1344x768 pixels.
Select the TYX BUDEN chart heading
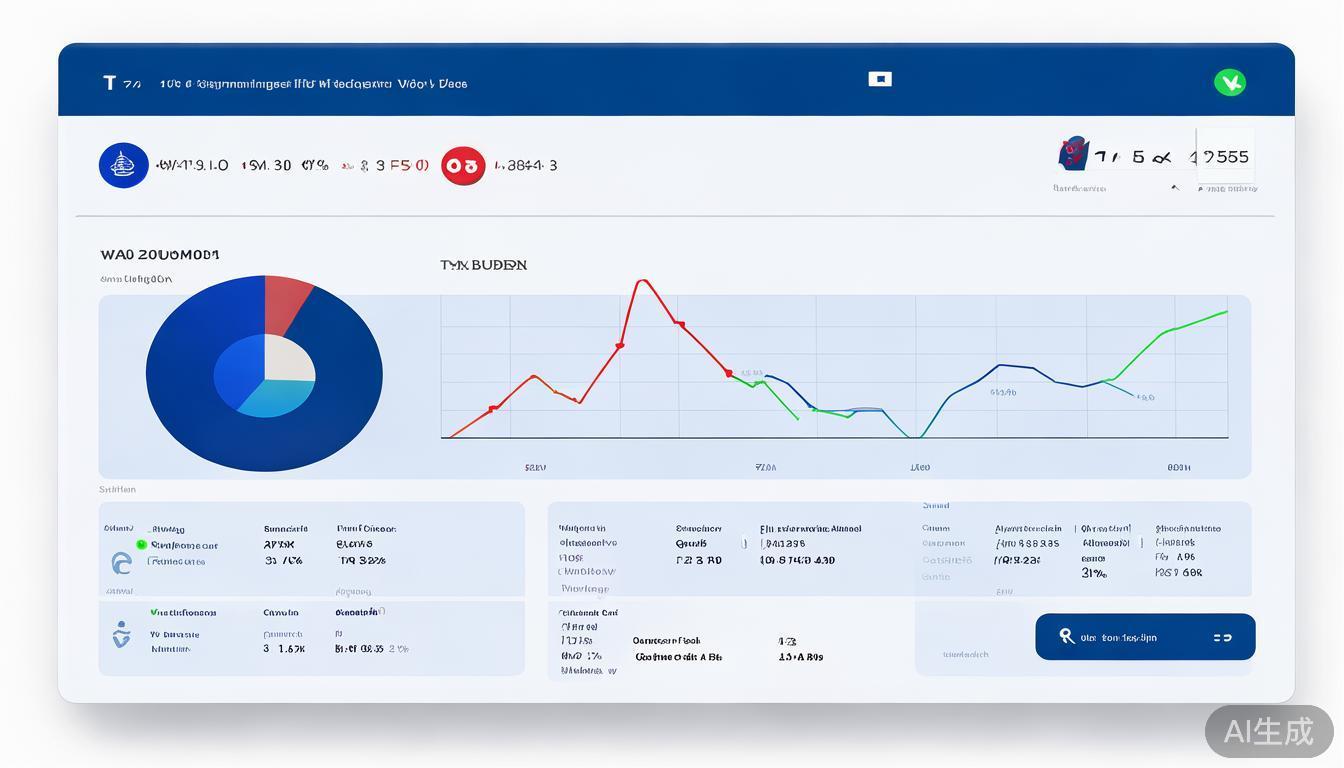[x=483, y=265]
